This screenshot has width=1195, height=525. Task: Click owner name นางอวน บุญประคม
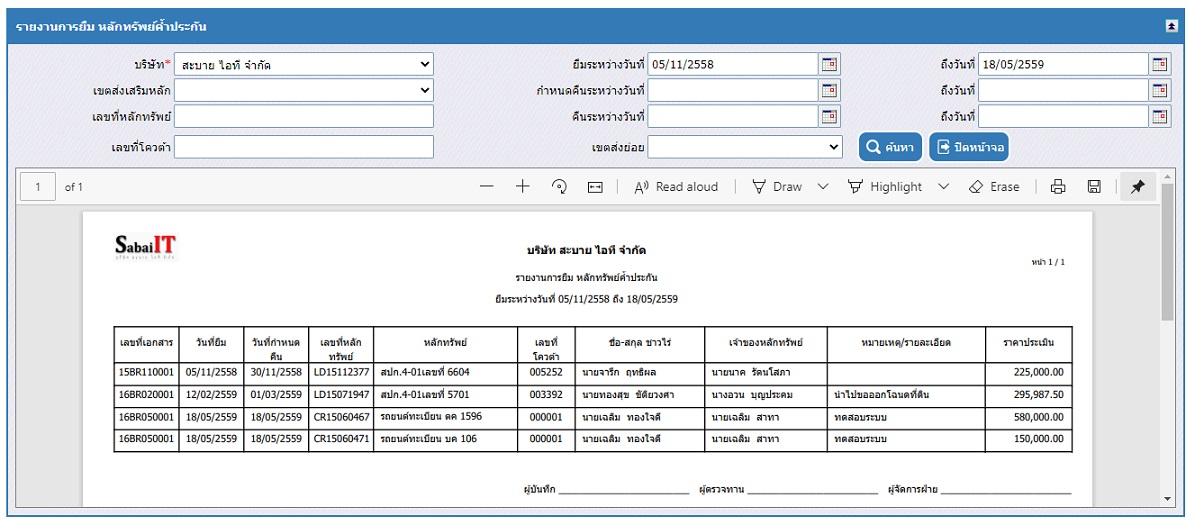coord(752,395)
